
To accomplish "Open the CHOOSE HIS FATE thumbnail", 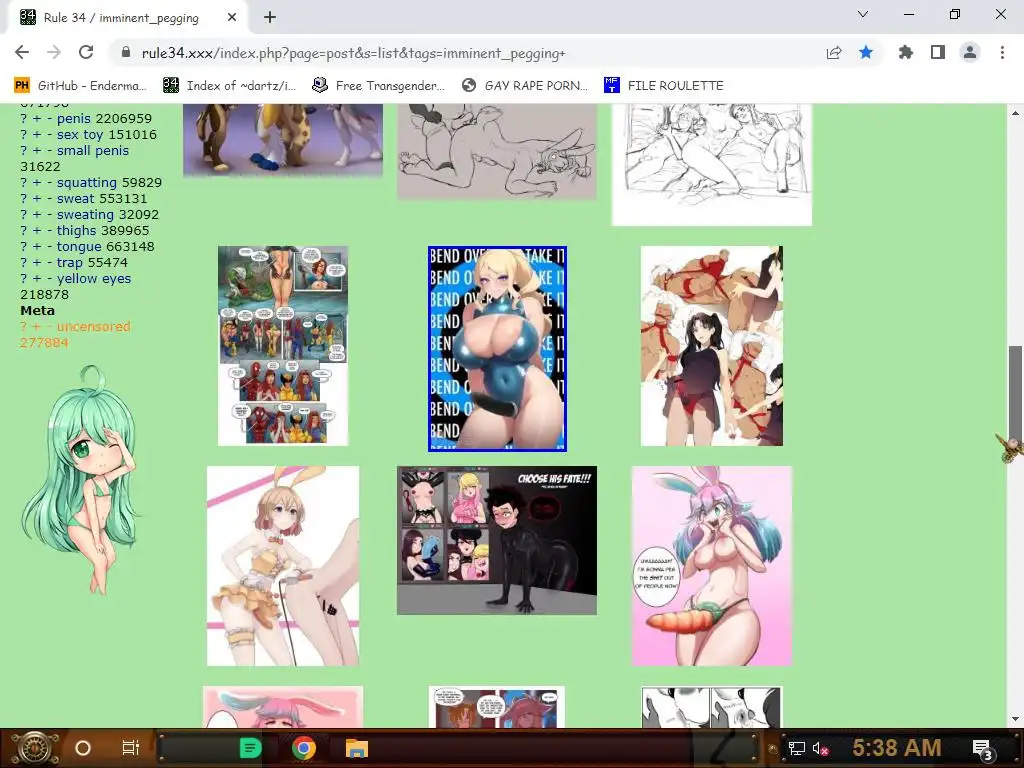I will point(497,540).
